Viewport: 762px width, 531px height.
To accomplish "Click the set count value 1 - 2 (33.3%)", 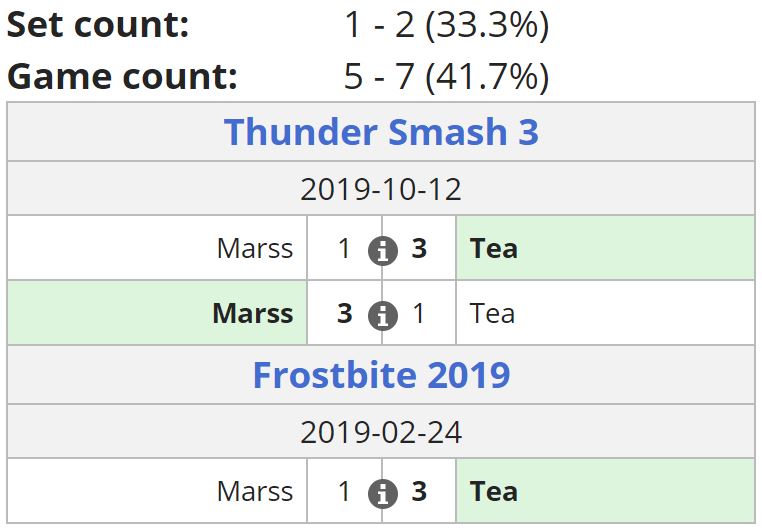I will coord(446,26).
